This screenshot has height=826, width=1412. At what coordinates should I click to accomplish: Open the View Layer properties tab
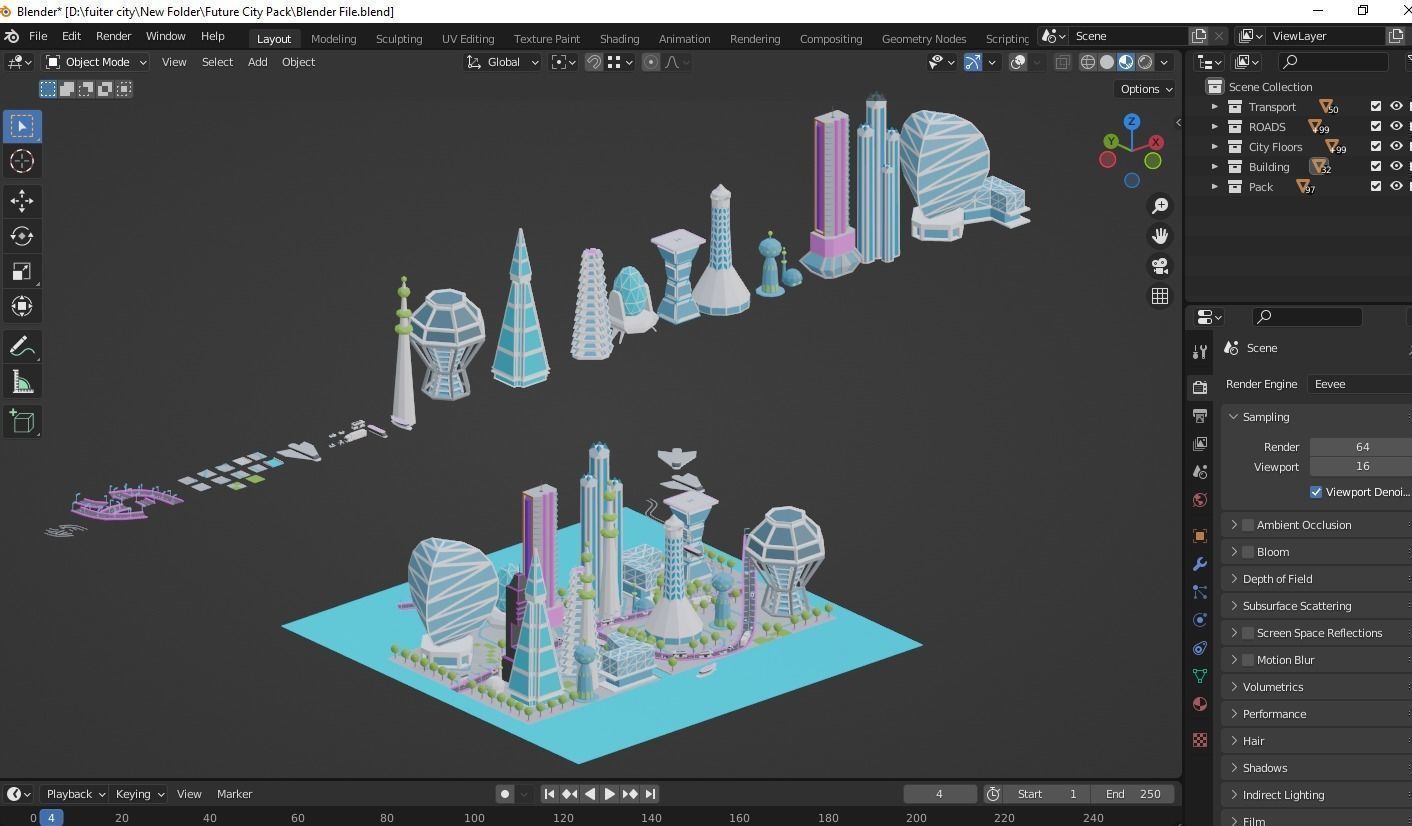point(1200,443)
